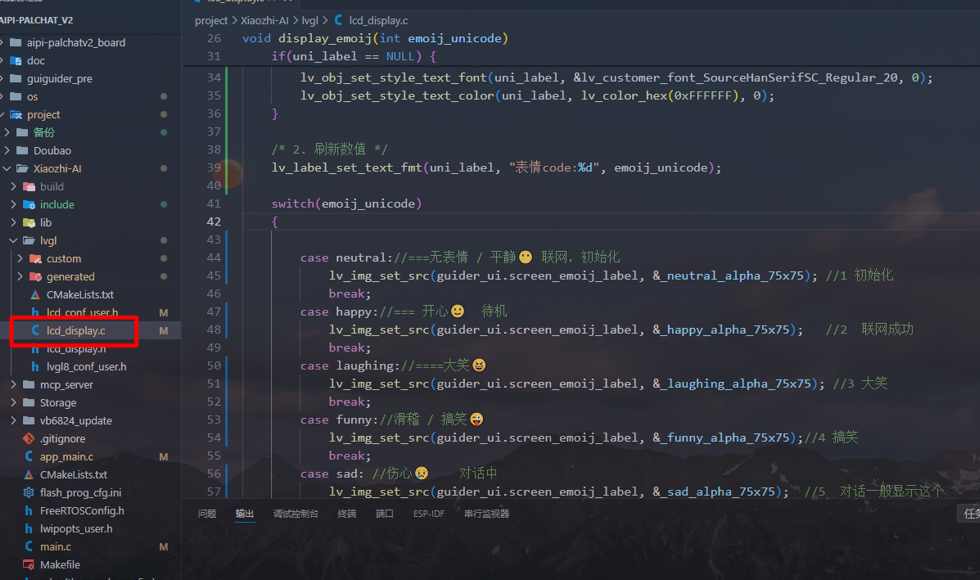The image size is (980, 580).
Task: Collapse the lvgl folder in explorer
Action: tap(13, 241)
